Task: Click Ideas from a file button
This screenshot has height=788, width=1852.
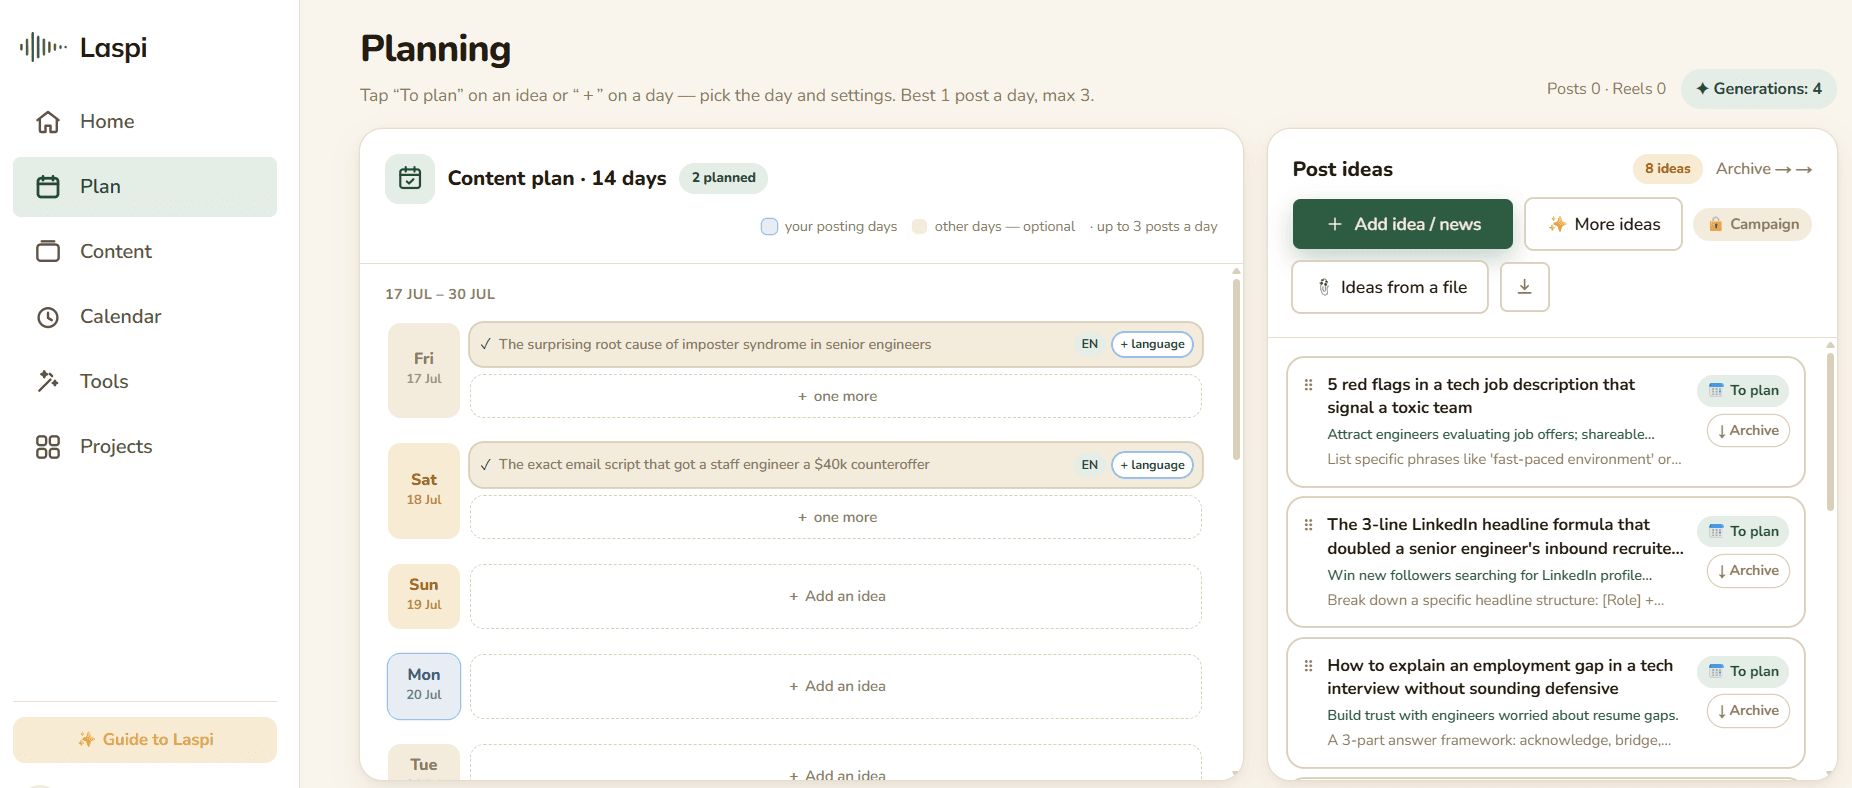Action: (1390, 287)
